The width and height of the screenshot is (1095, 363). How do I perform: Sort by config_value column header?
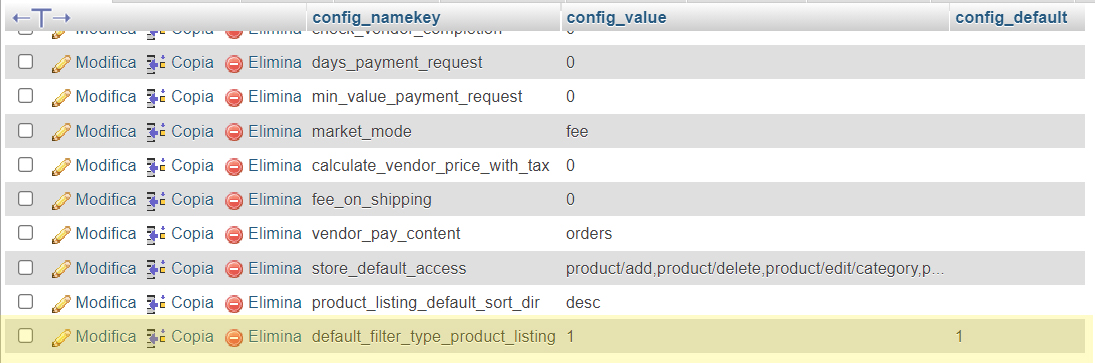point(616,17)
